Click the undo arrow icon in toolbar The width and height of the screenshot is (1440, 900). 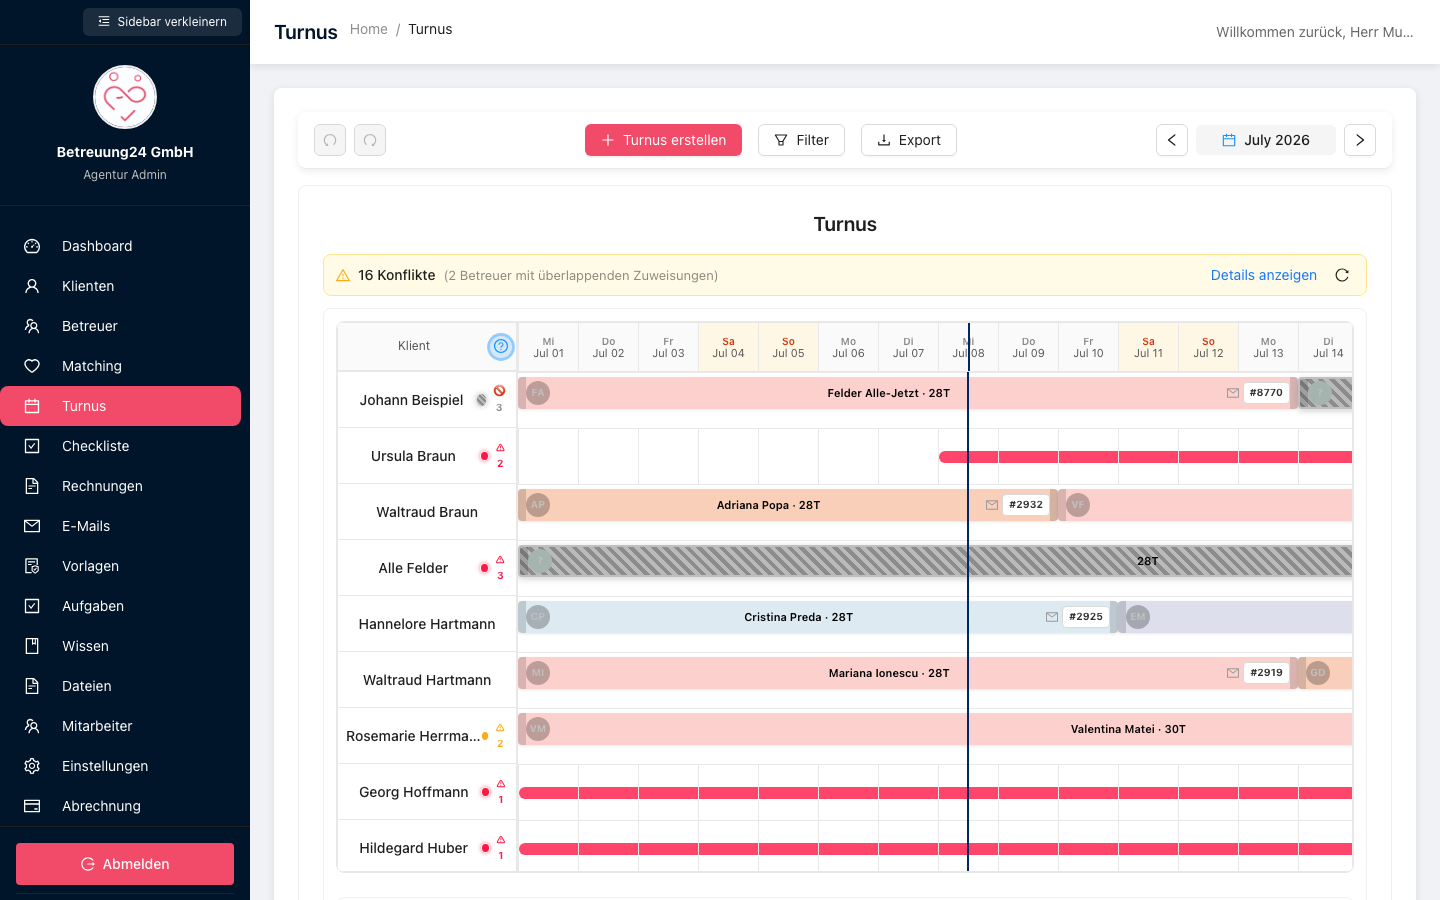[330, 140]
